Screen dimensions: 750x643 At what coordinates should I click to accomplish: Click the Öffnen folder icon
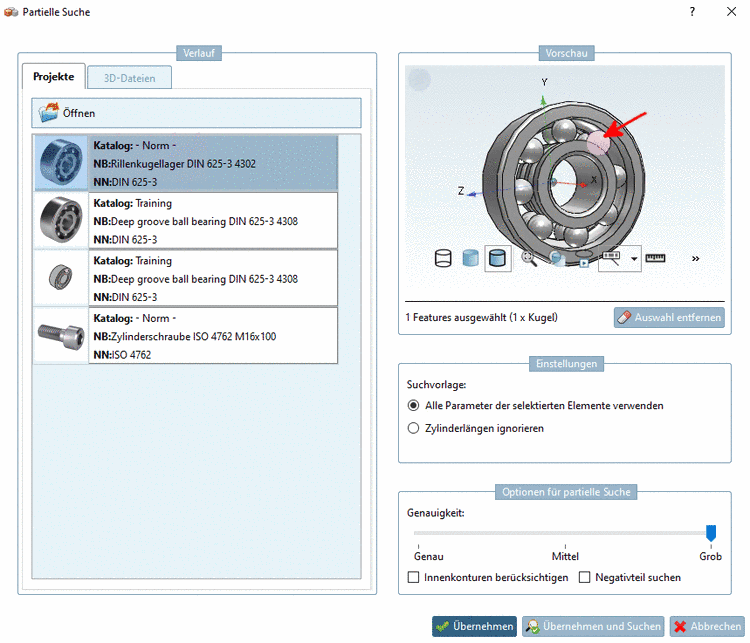click(x=49, y=113)
